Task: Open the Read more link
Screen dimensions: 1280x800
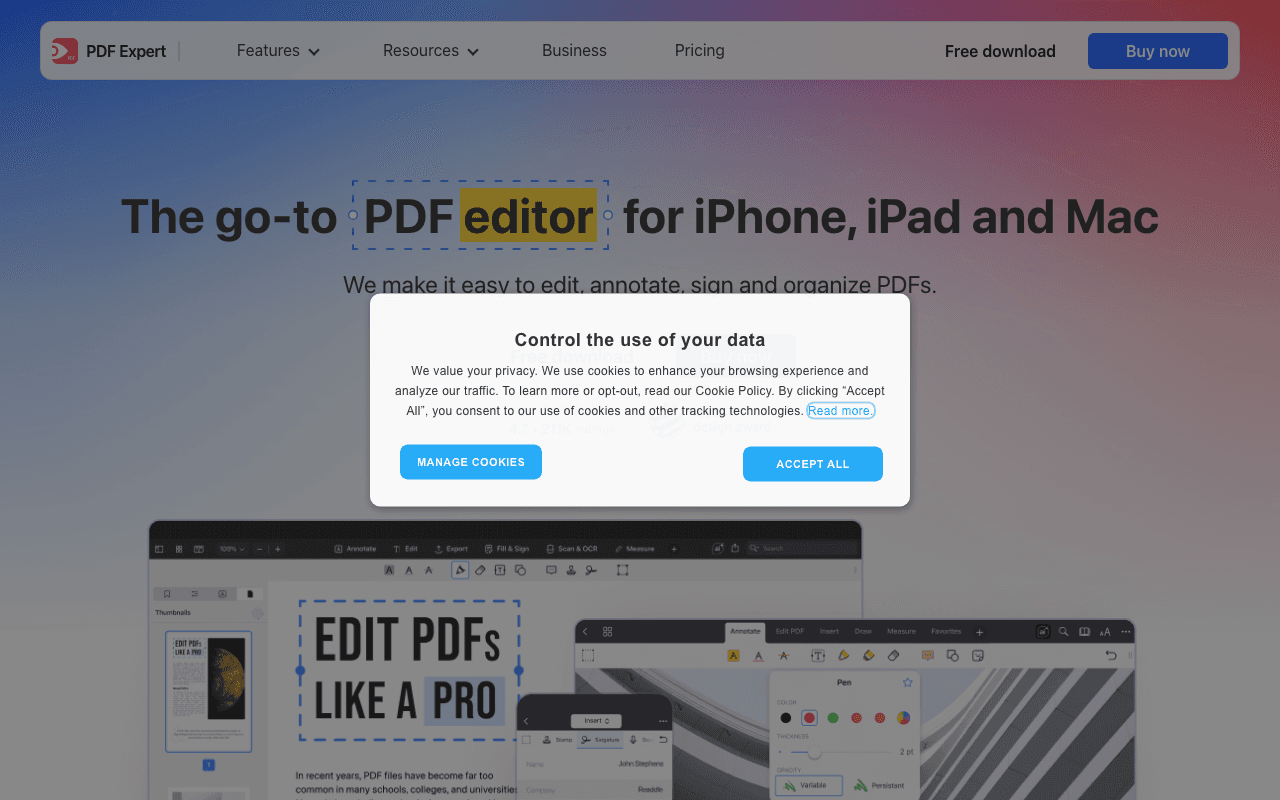Action: [x=841, y=411]
